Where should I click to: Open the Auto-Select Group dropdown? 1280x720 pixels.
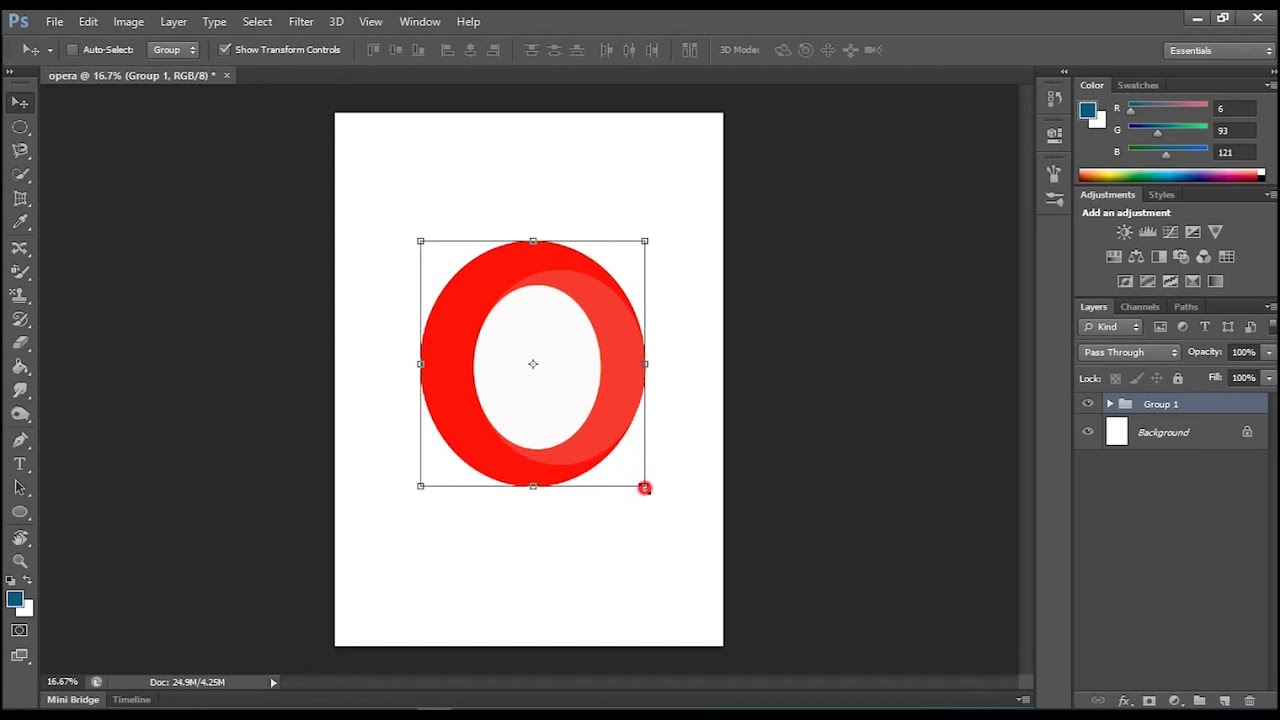[x=173, y=50]
